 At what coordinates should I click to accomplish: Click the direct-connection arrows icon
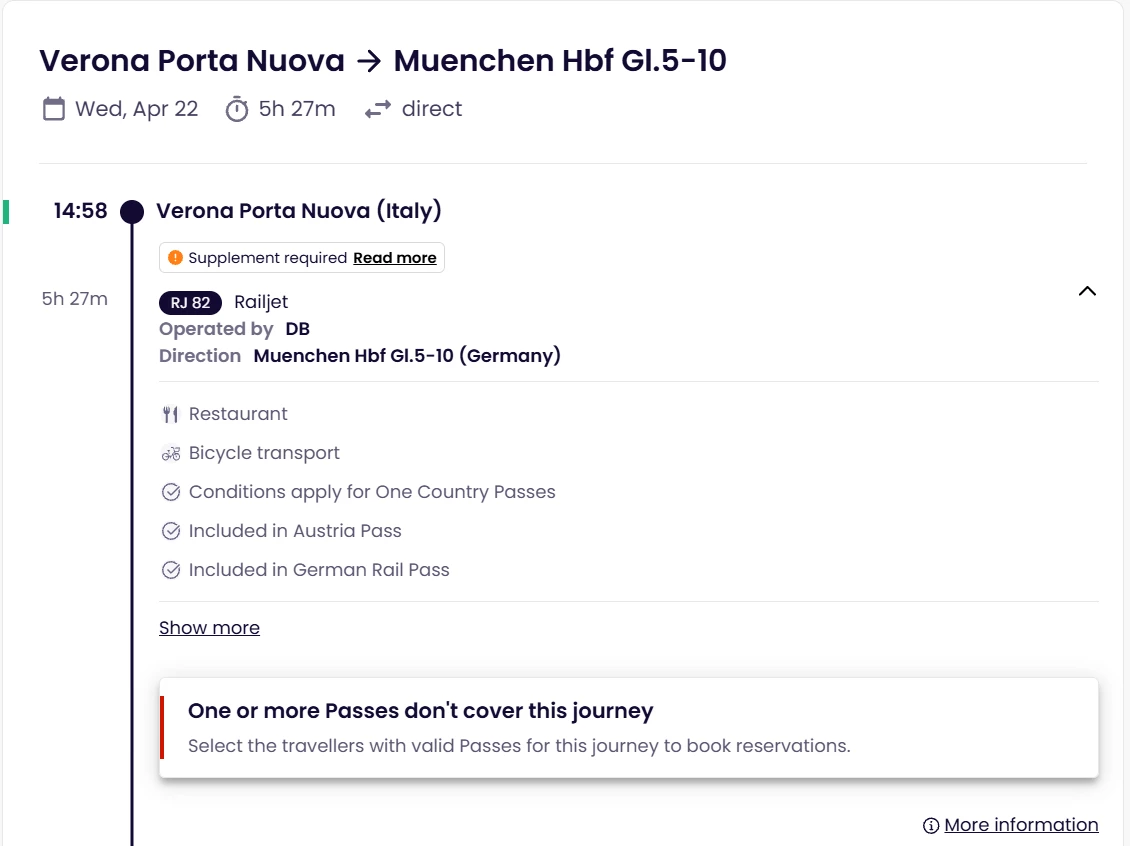click(x=377, y=110)
